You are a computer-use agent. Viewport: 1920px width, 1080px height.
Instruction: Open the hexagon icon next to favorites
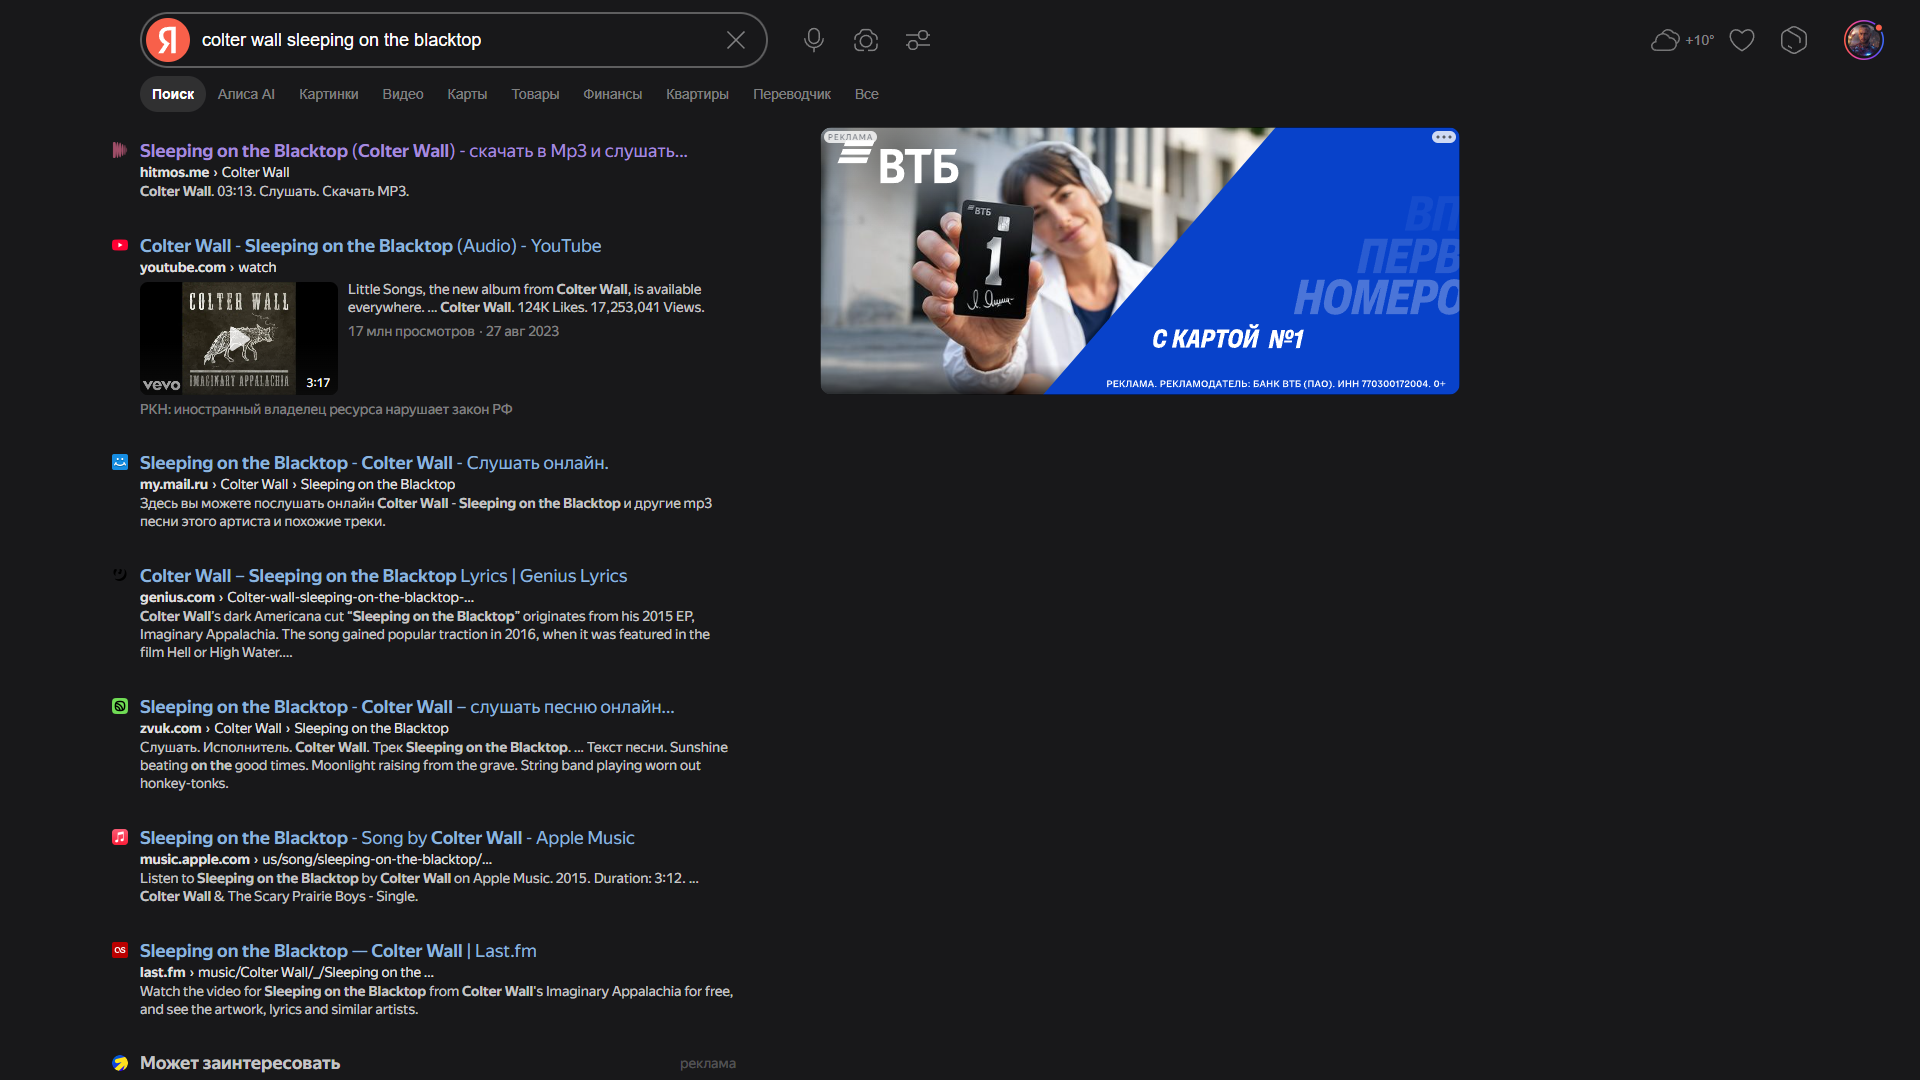pos(1794,40)
